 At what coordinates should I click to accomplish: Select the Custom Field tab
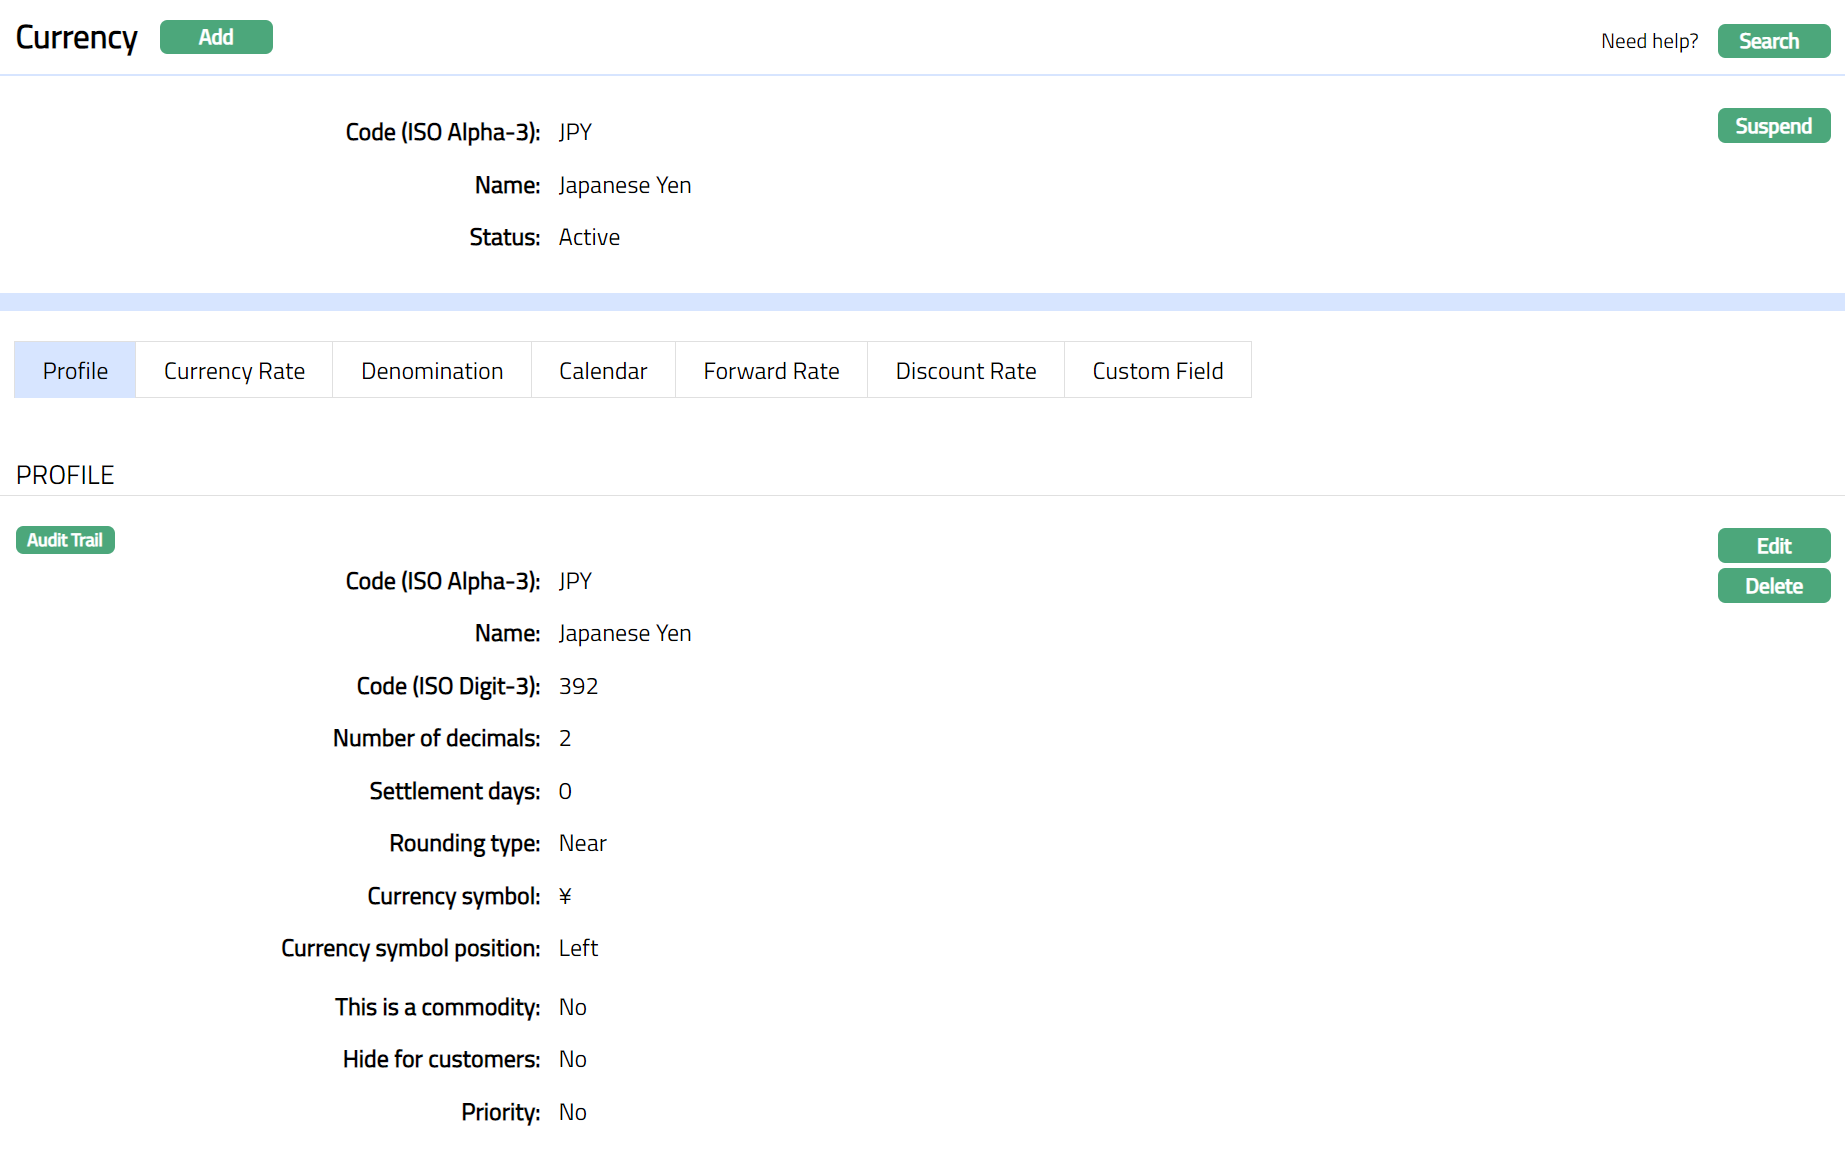pos(1157,371)
